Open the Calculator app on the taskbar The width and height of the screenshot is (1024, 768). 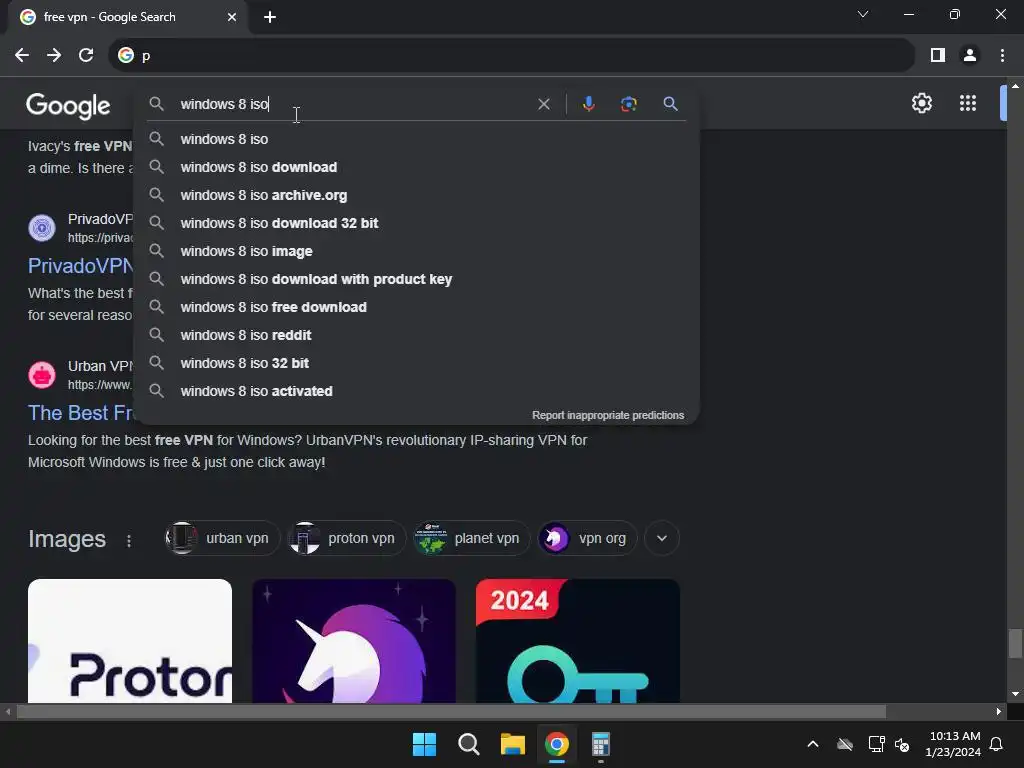600,744
